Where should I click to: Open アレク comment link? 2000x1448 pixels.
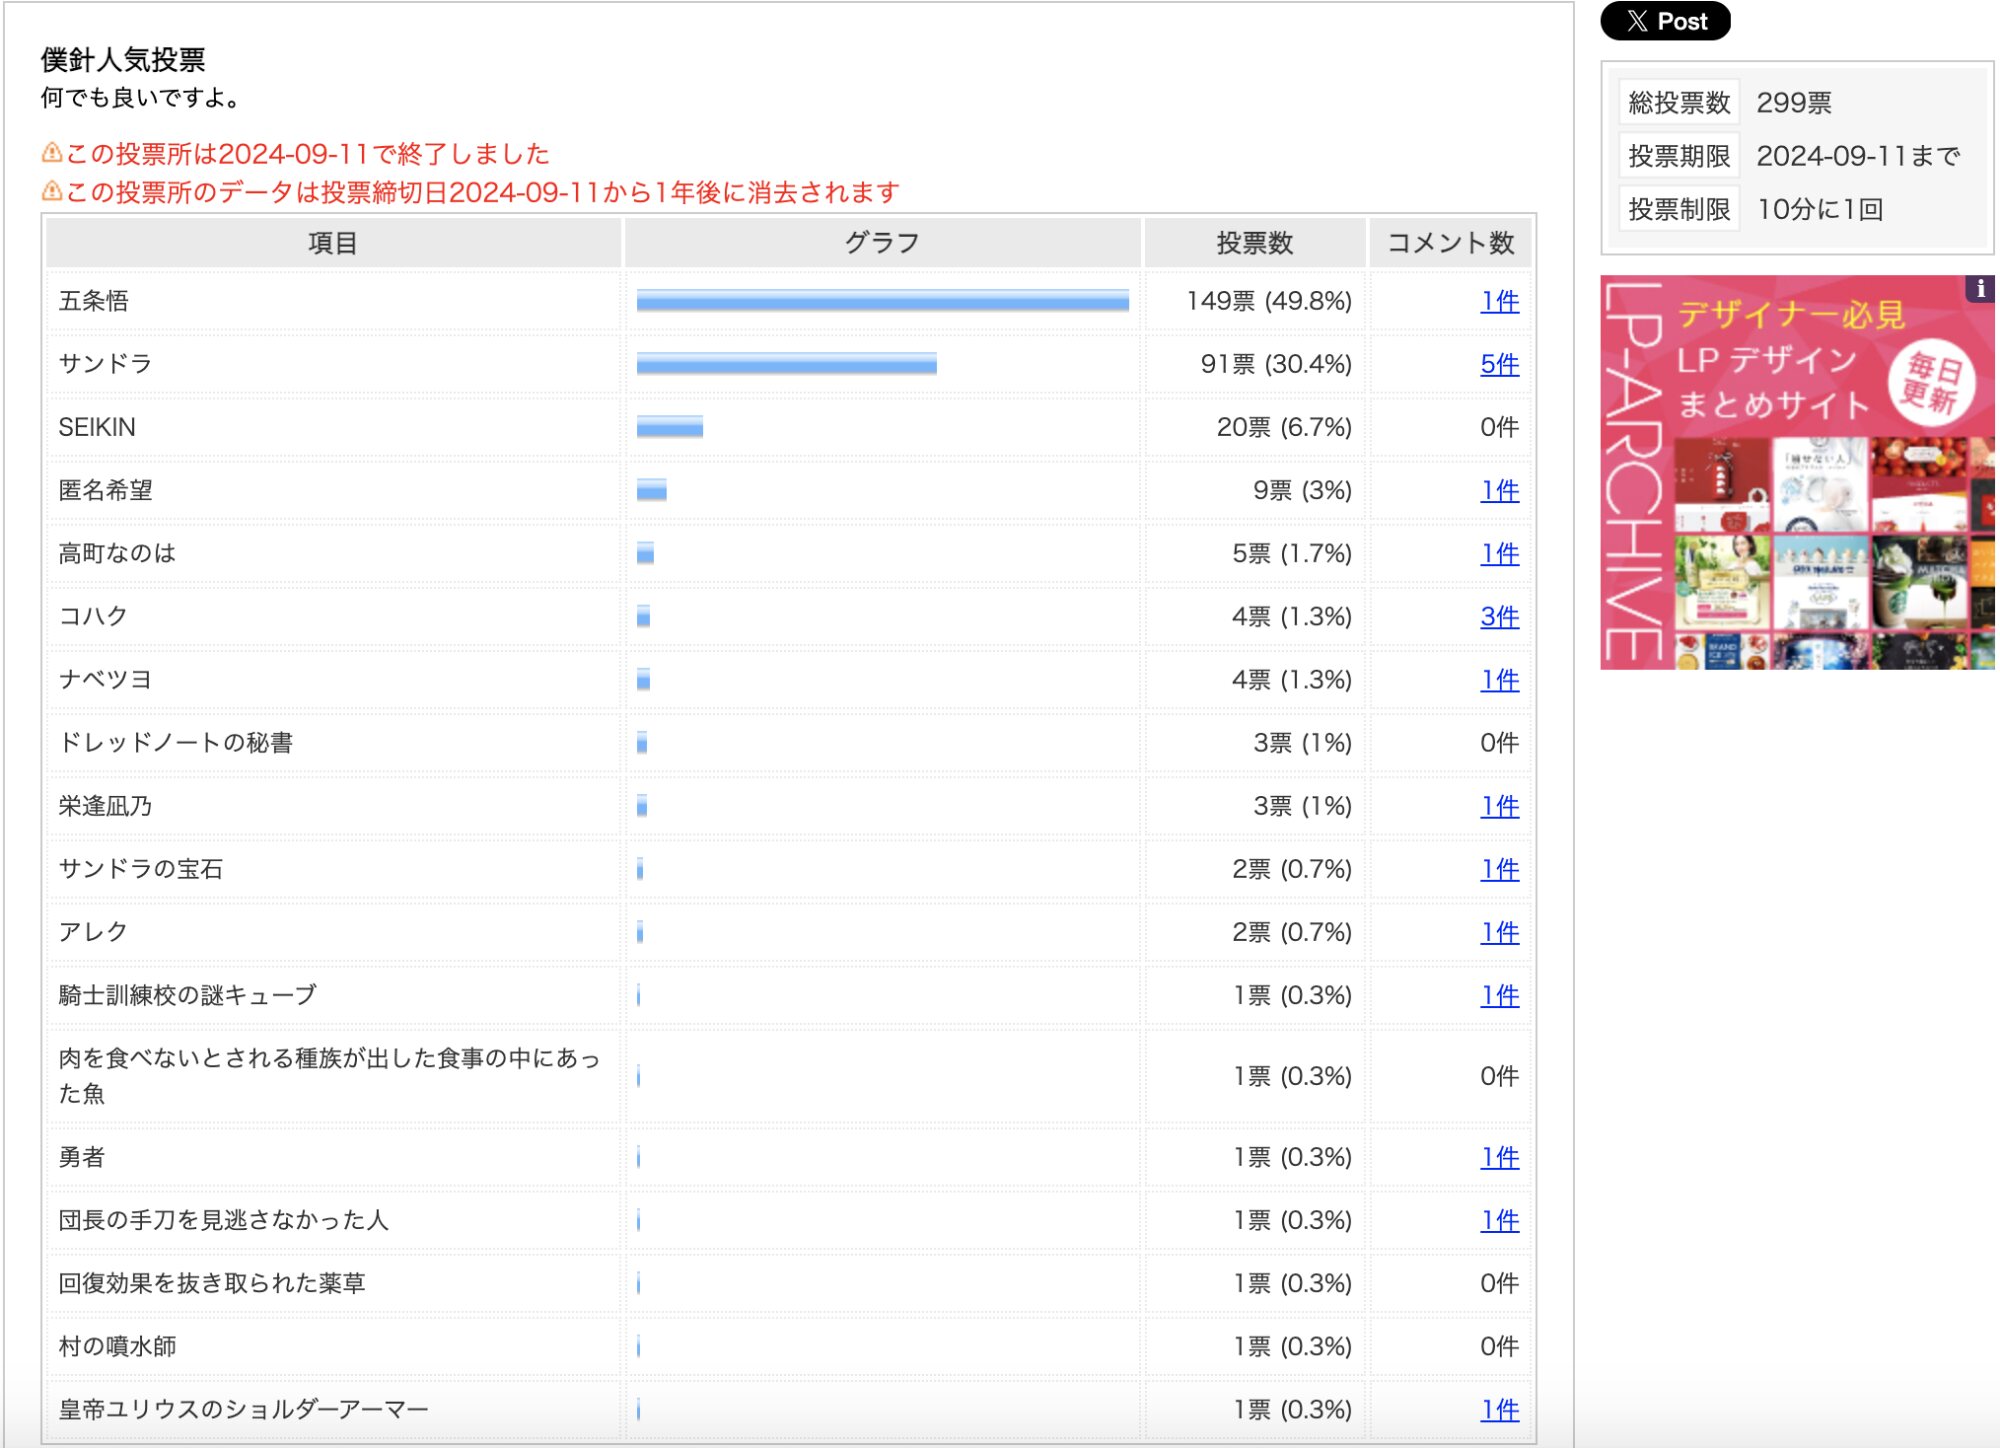tap(1498, 932)
